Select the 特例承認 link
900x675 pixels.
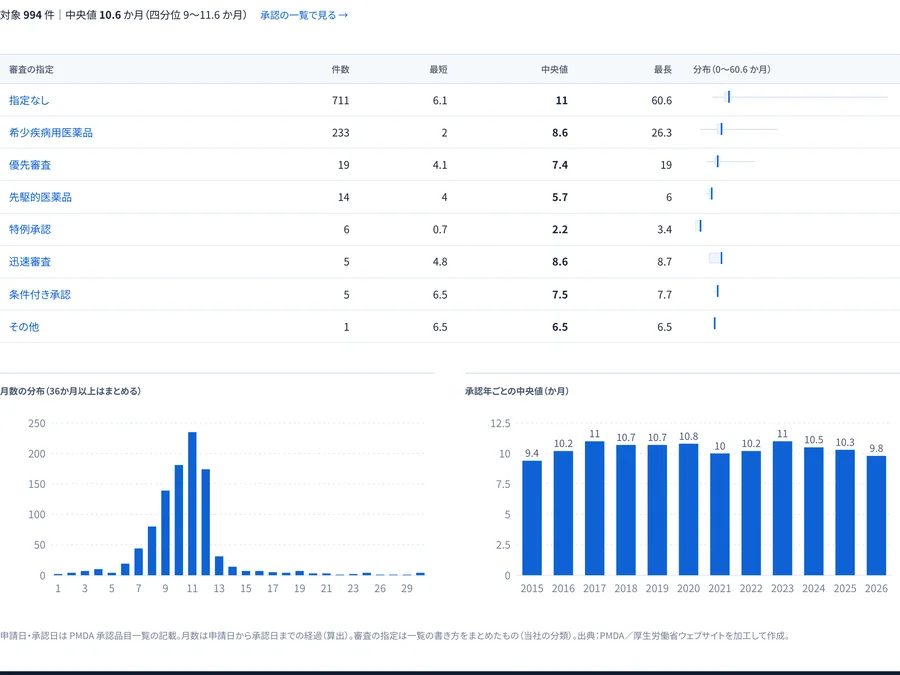(x=30, y=229)
